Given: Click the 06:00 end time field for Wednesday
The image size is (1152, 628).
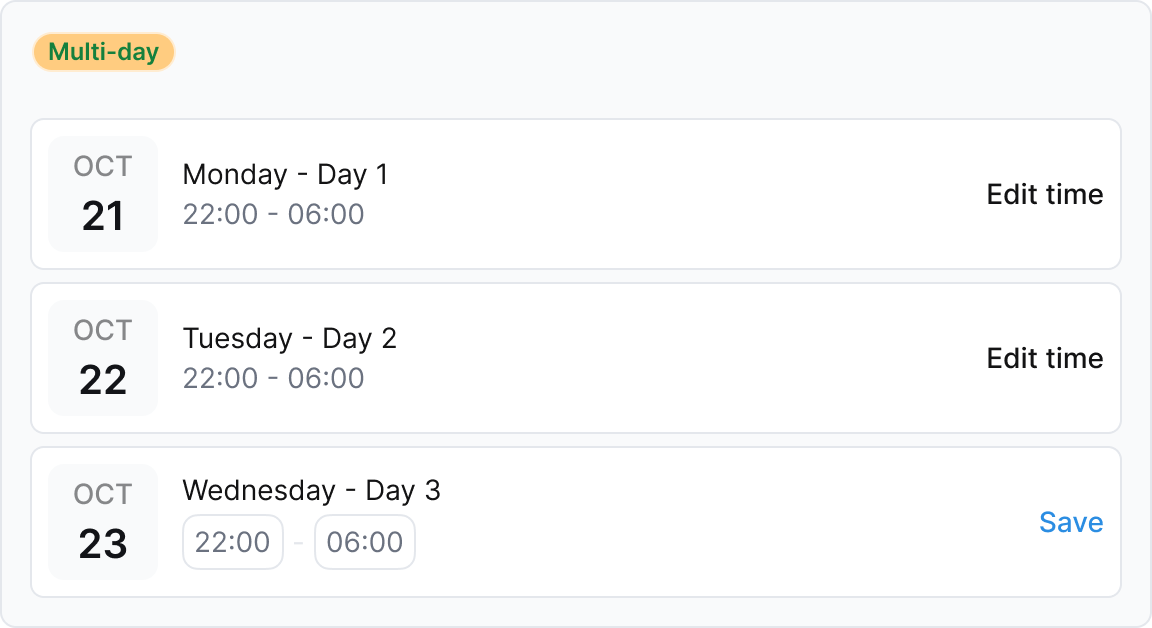Looking at the screenshot, I should pyautogui.click(x=365, y=541).
